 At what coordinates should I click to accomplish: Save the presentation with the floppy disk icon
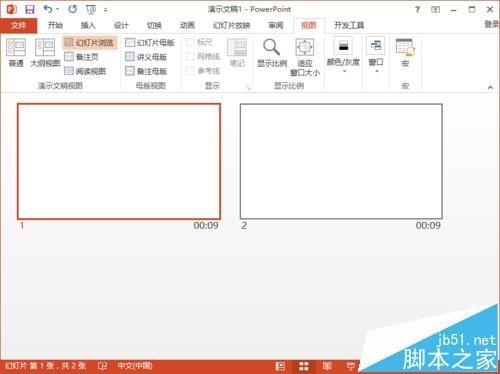pos(30,9)
